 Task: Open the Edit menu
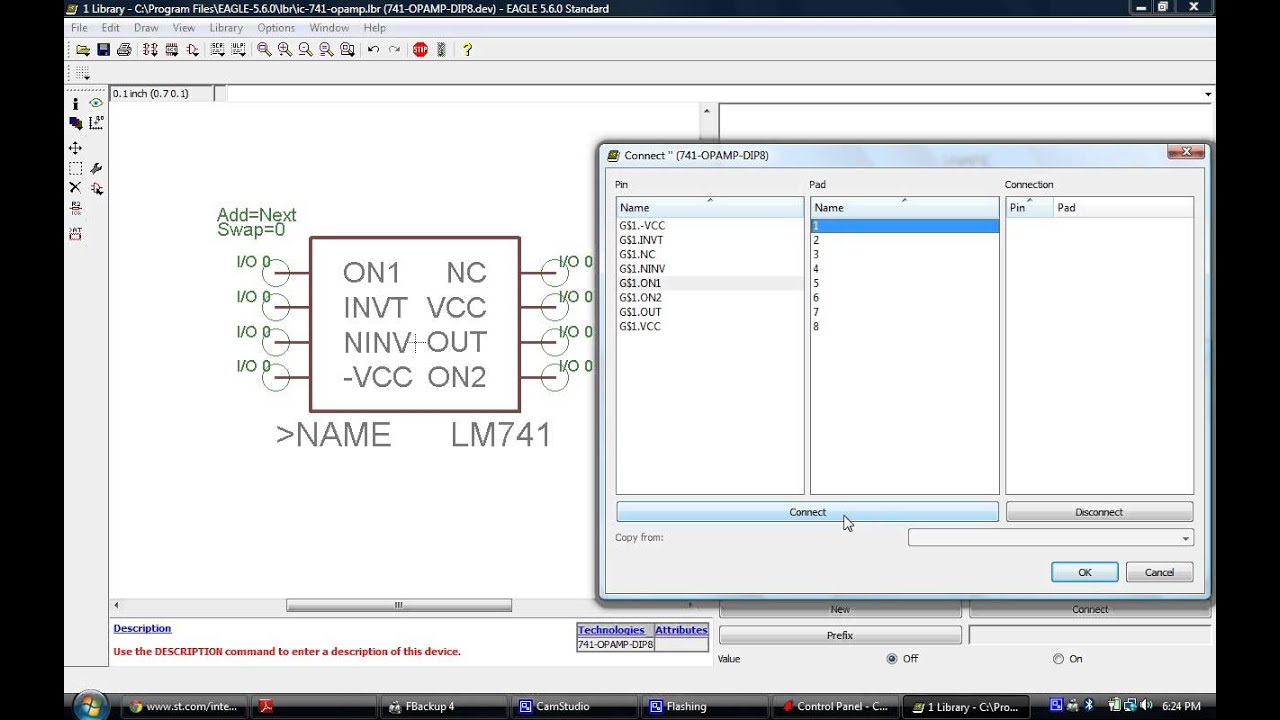[110, 28]
